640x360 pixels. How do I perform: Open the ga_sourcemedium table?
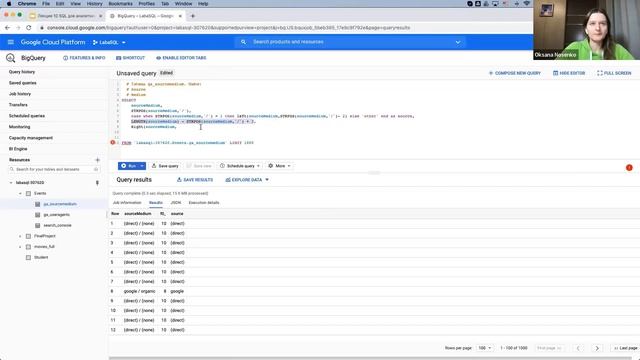[x=60, y=204]
